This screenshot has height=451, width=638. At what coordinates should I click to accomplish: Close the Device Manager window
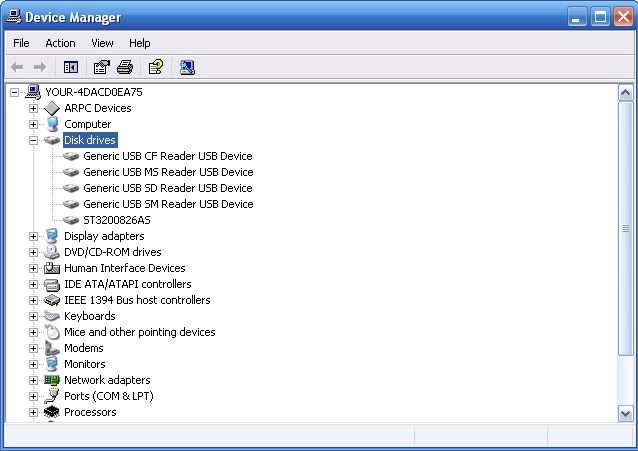pyautogui.click(x=623, y=17)
